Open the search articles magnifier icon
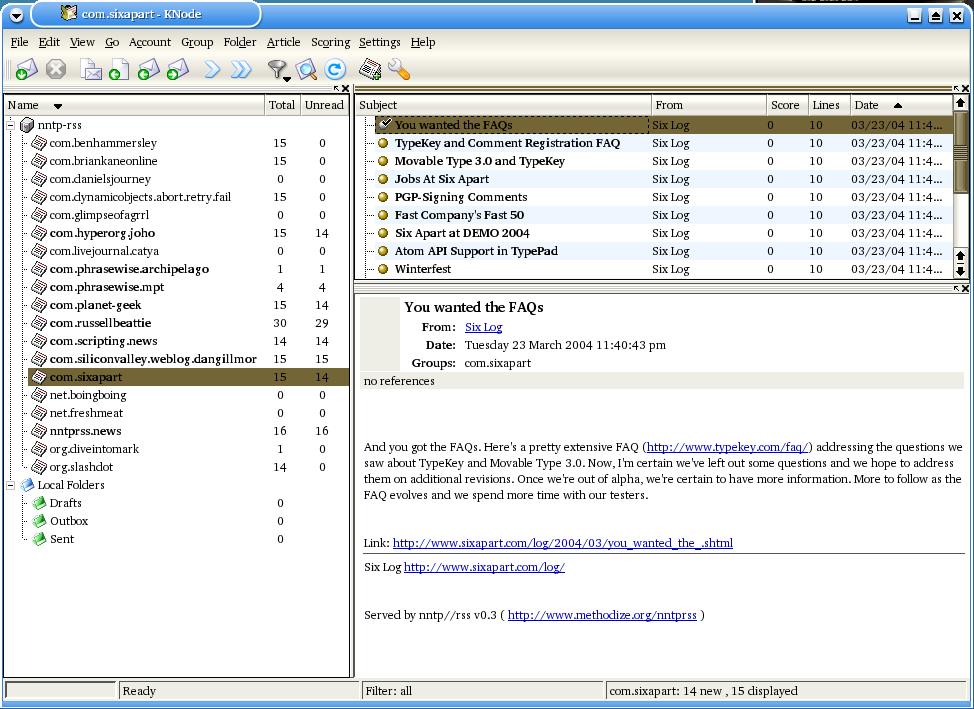 pyautogui.click(x=306, y=69)
